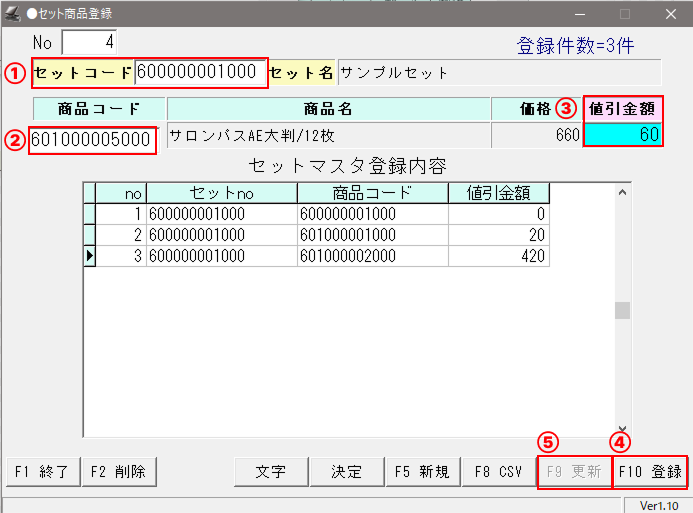Click the セットコード input field
693x513 pixels.
(x=201, y=72)
